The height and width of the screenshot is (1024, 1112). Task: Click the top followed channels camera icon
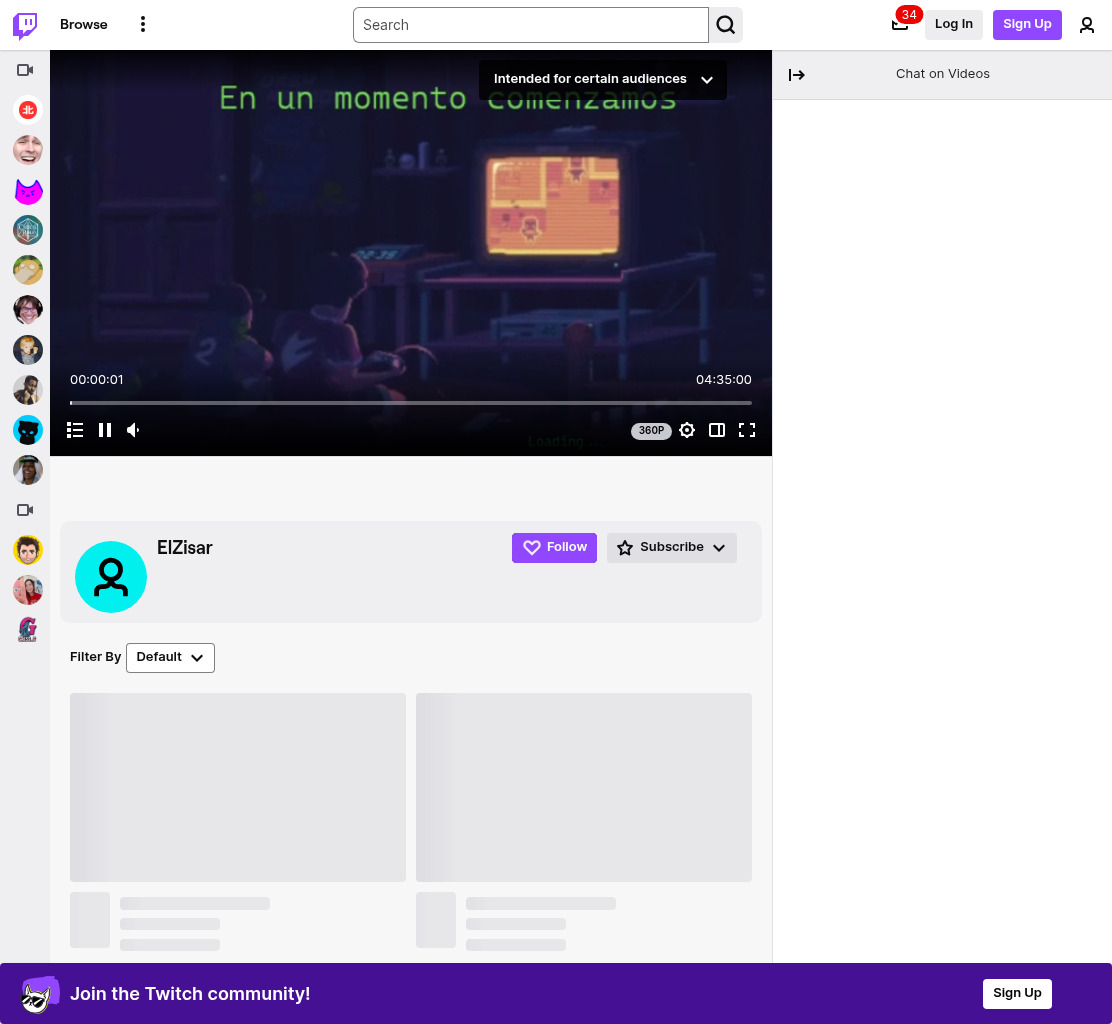click(x=26, y=70)
